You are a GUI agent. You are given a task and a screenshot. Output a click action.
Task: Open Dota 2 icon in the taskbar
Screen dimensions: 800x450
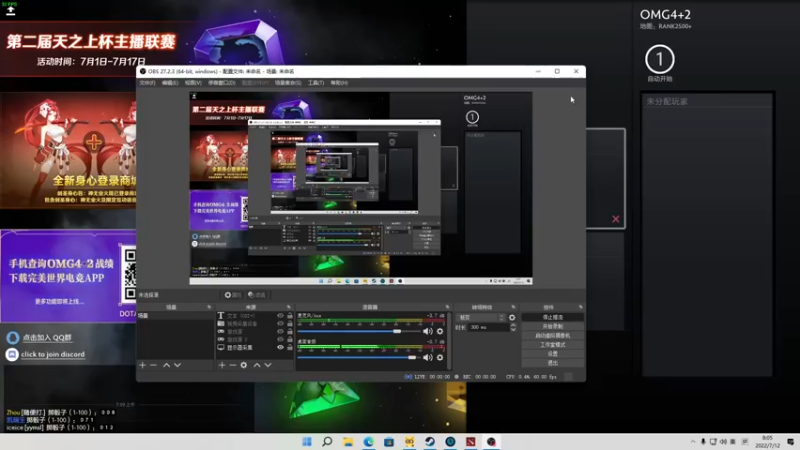[470, 442]
